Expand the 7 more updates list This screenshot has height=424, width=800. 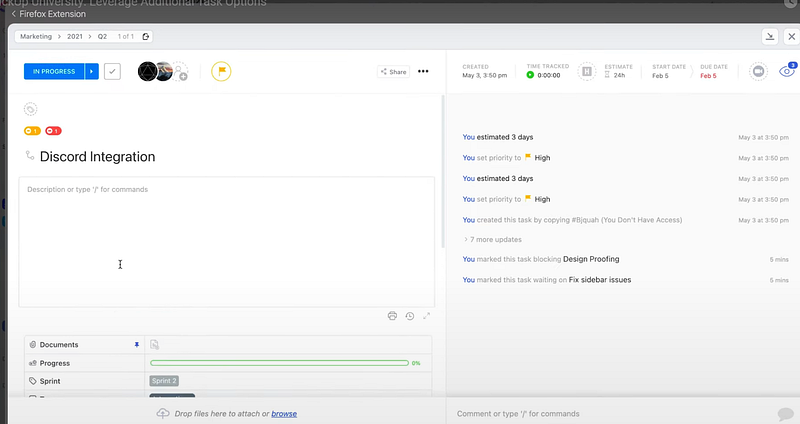493,239
